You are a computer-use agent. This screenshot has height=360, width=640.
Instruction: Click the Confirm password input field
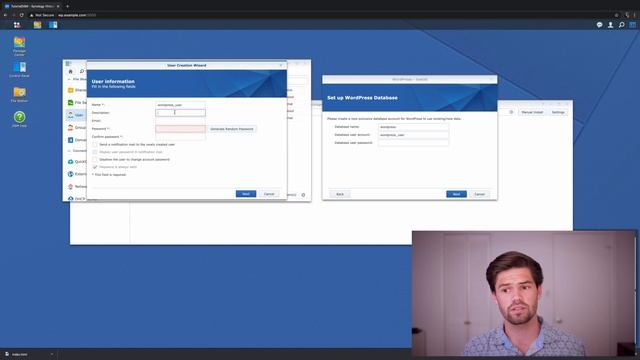pyautogui.click(x=180, y=137)
